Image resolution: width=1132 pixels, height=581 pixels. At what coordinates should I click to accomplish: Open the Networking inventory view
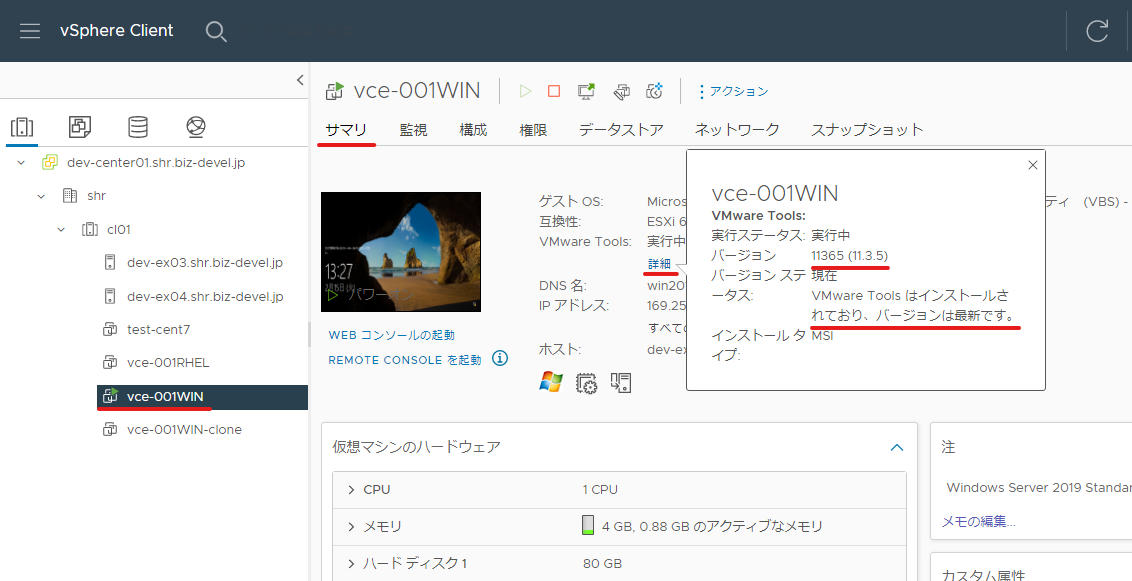(x=196, y=127)
